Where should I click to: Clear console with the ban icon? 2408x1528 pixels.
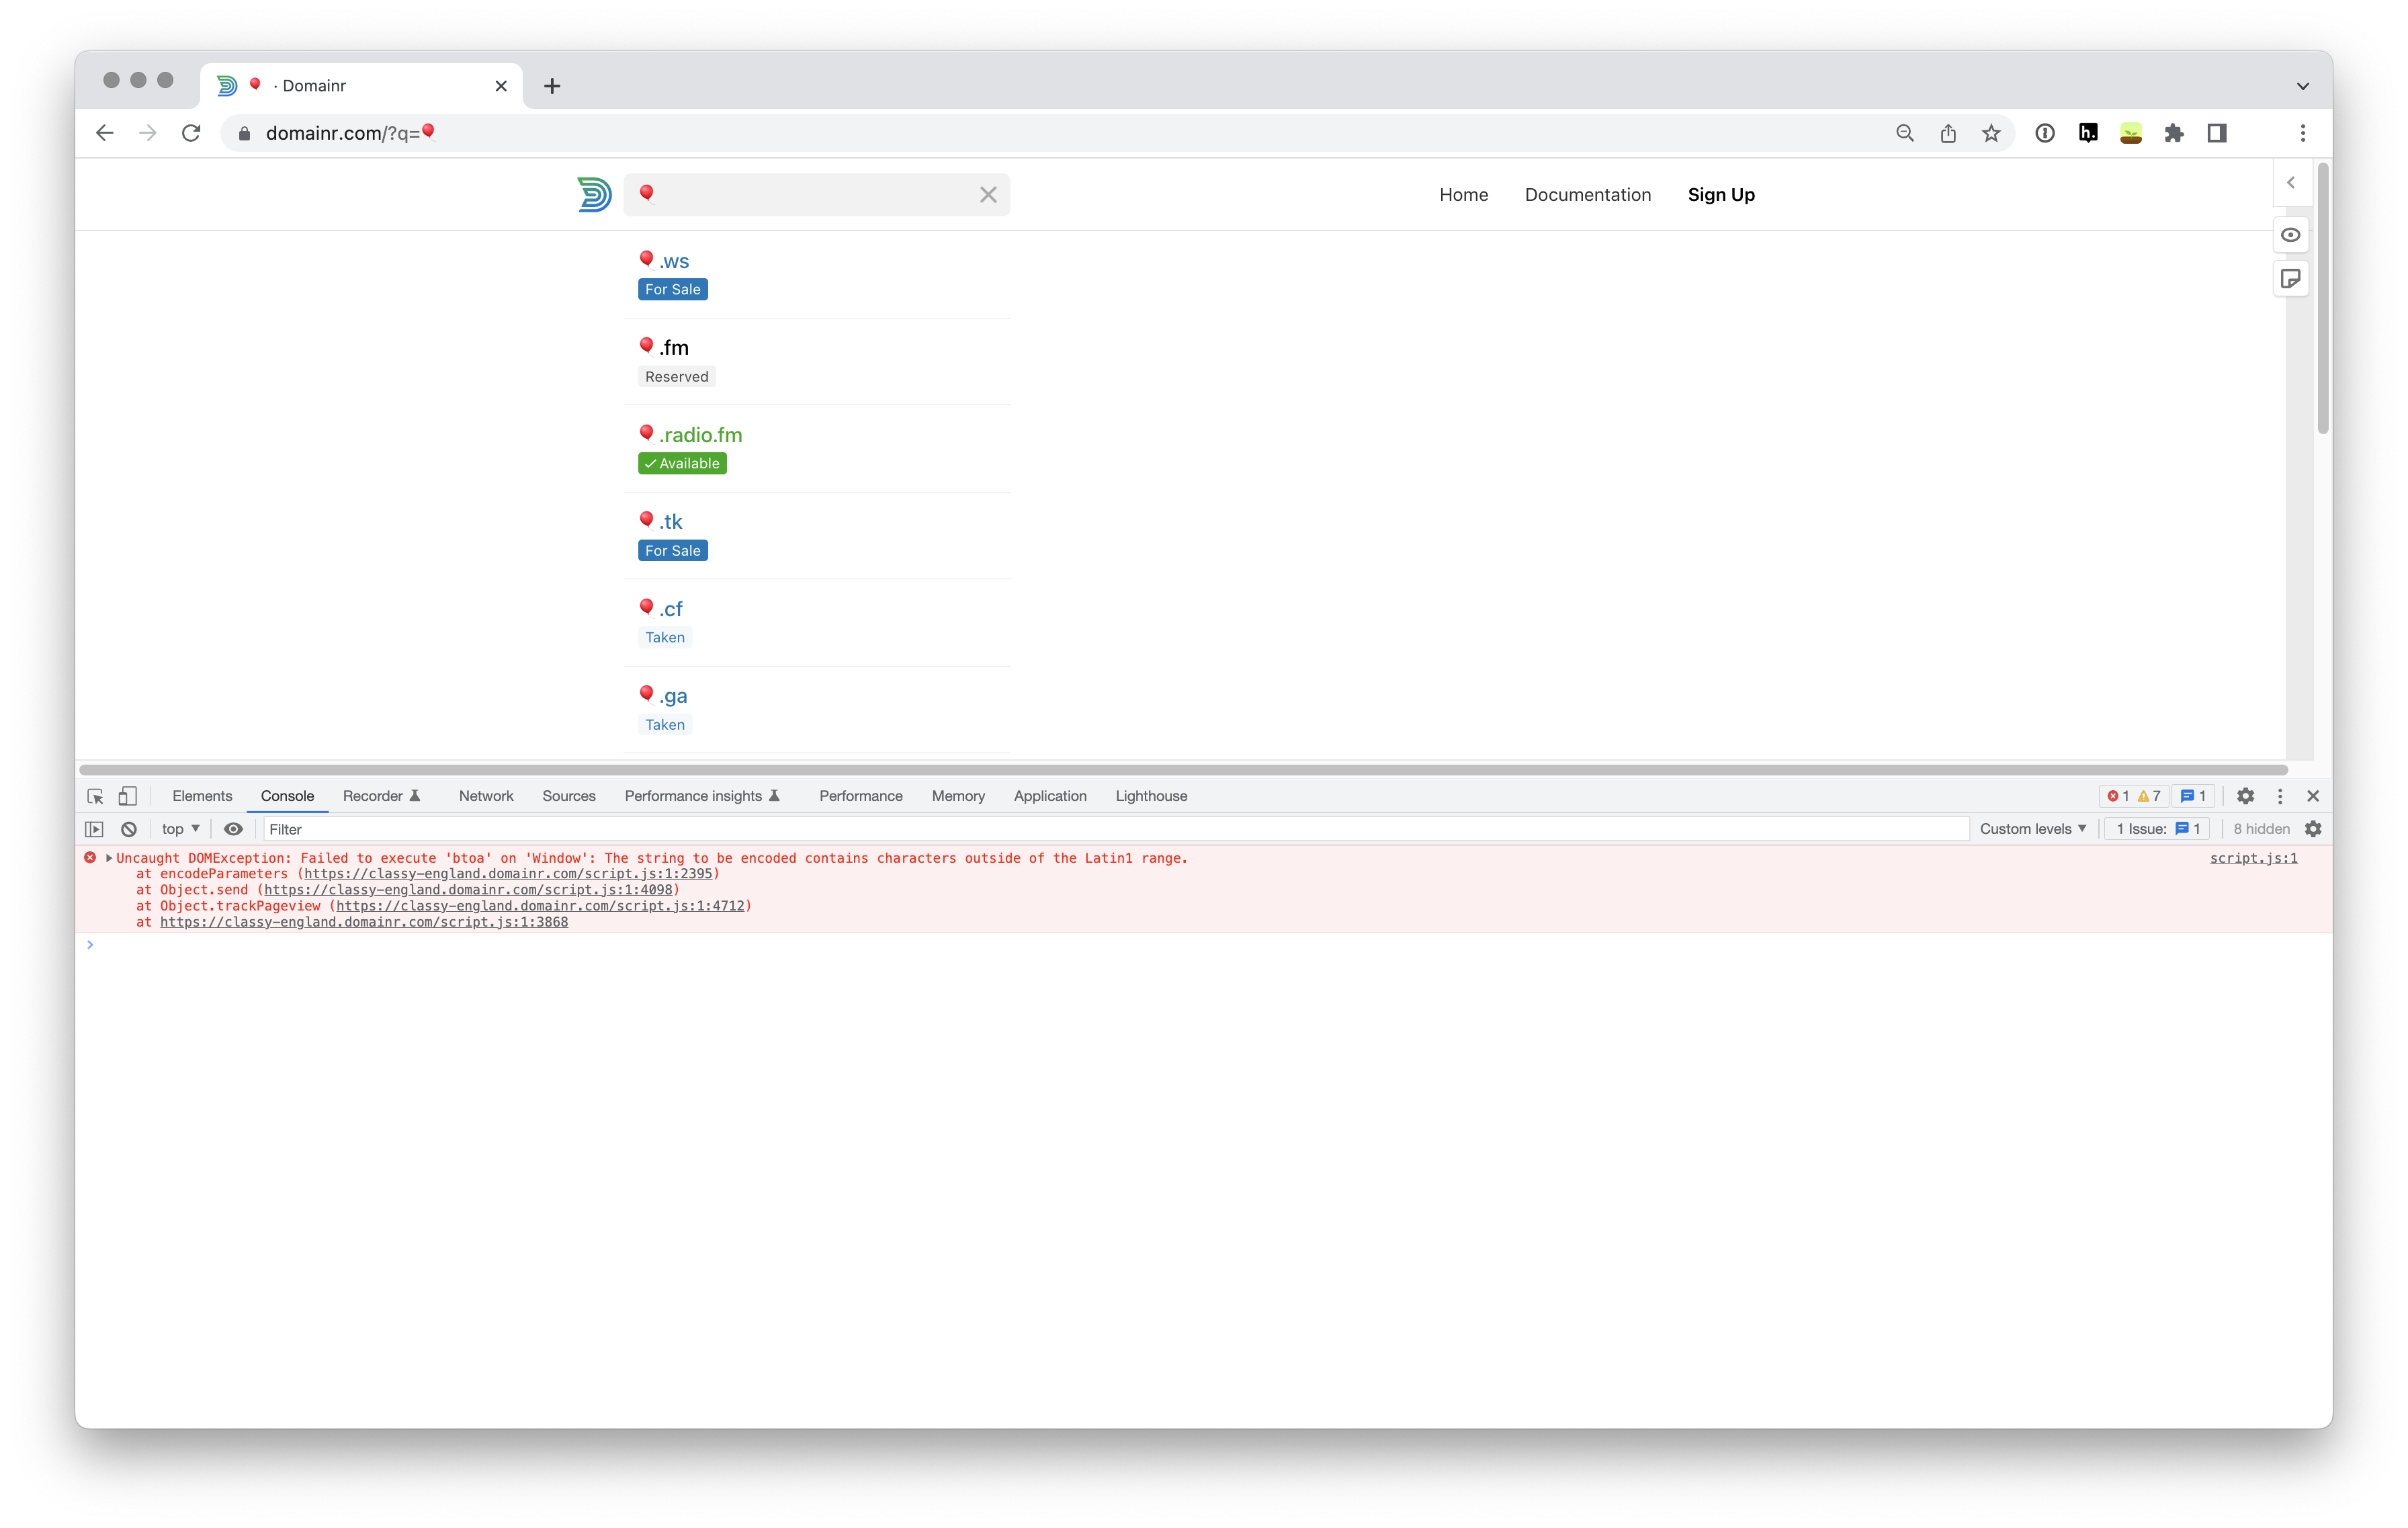[x=129, y=829]
